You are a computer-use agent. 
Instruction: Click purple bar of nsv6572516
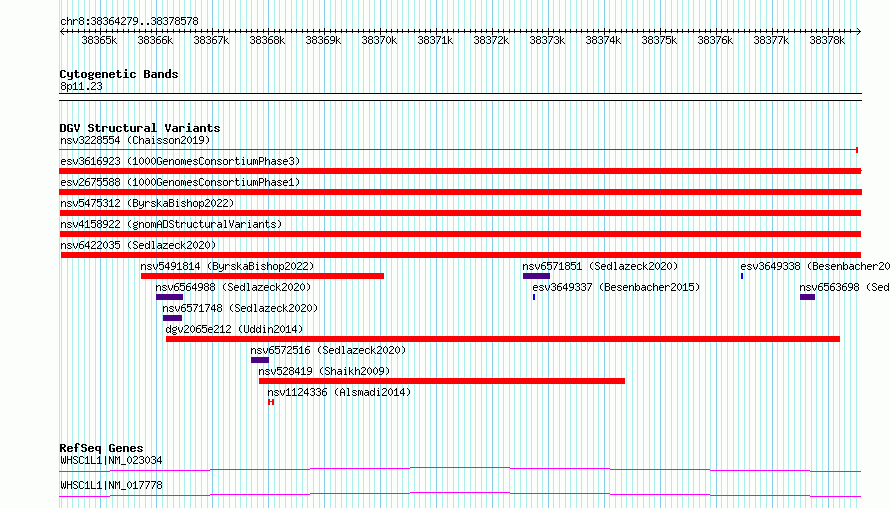click(260, 360)
